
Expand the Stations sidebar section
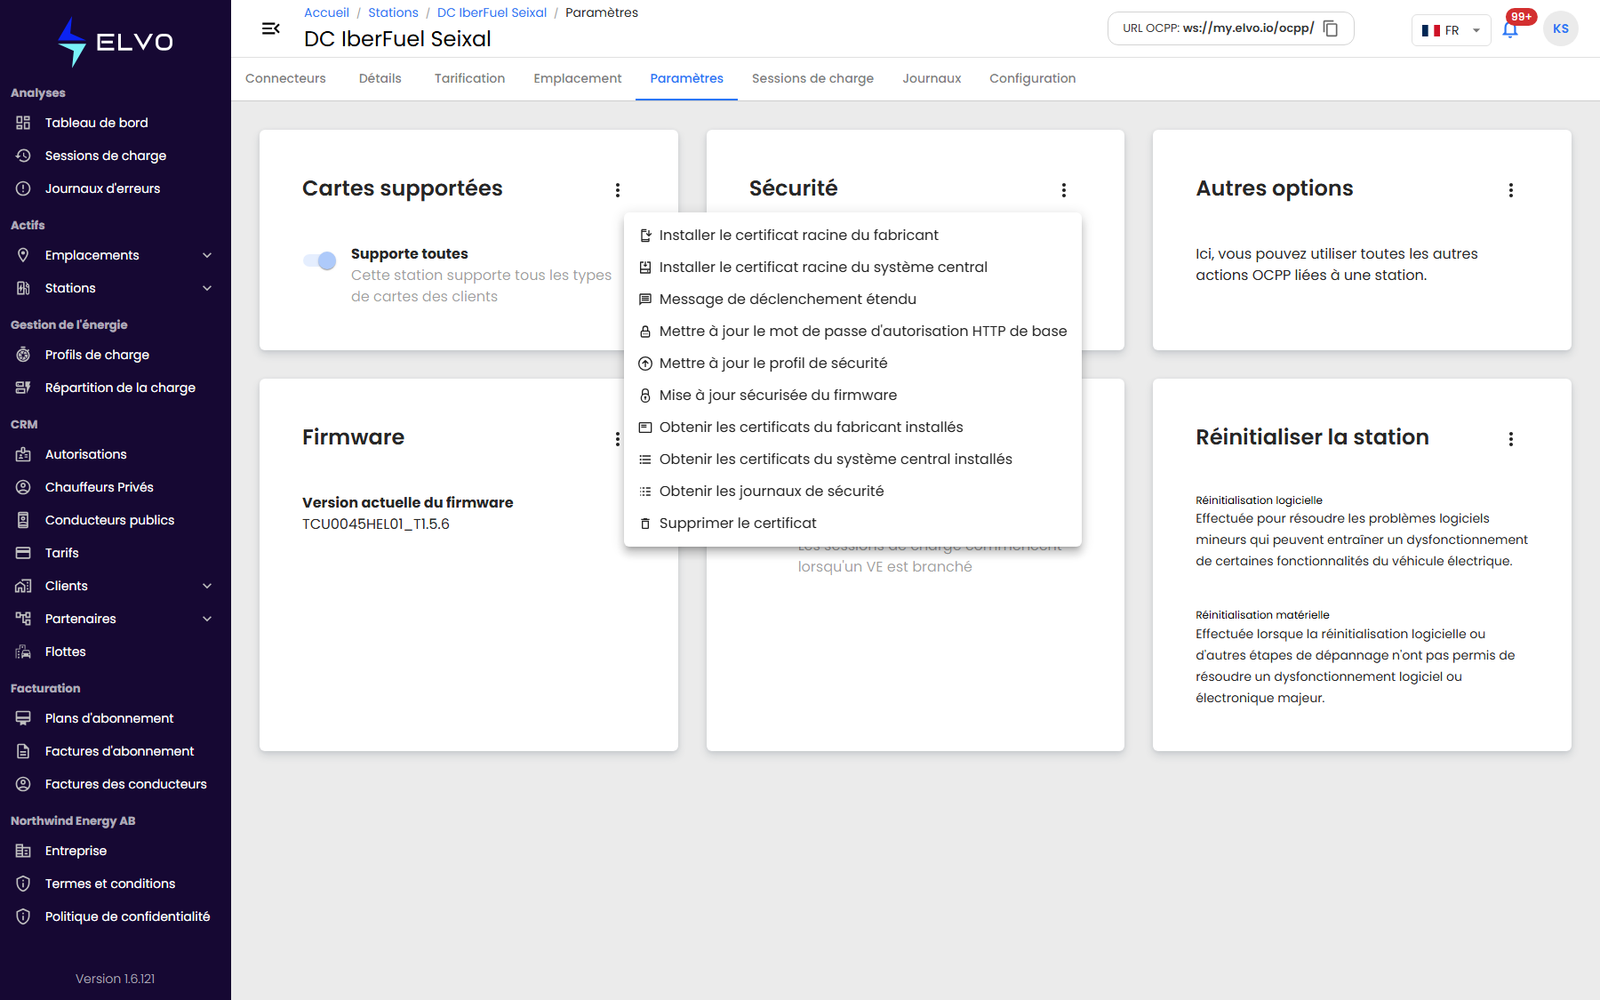point(207,289)
